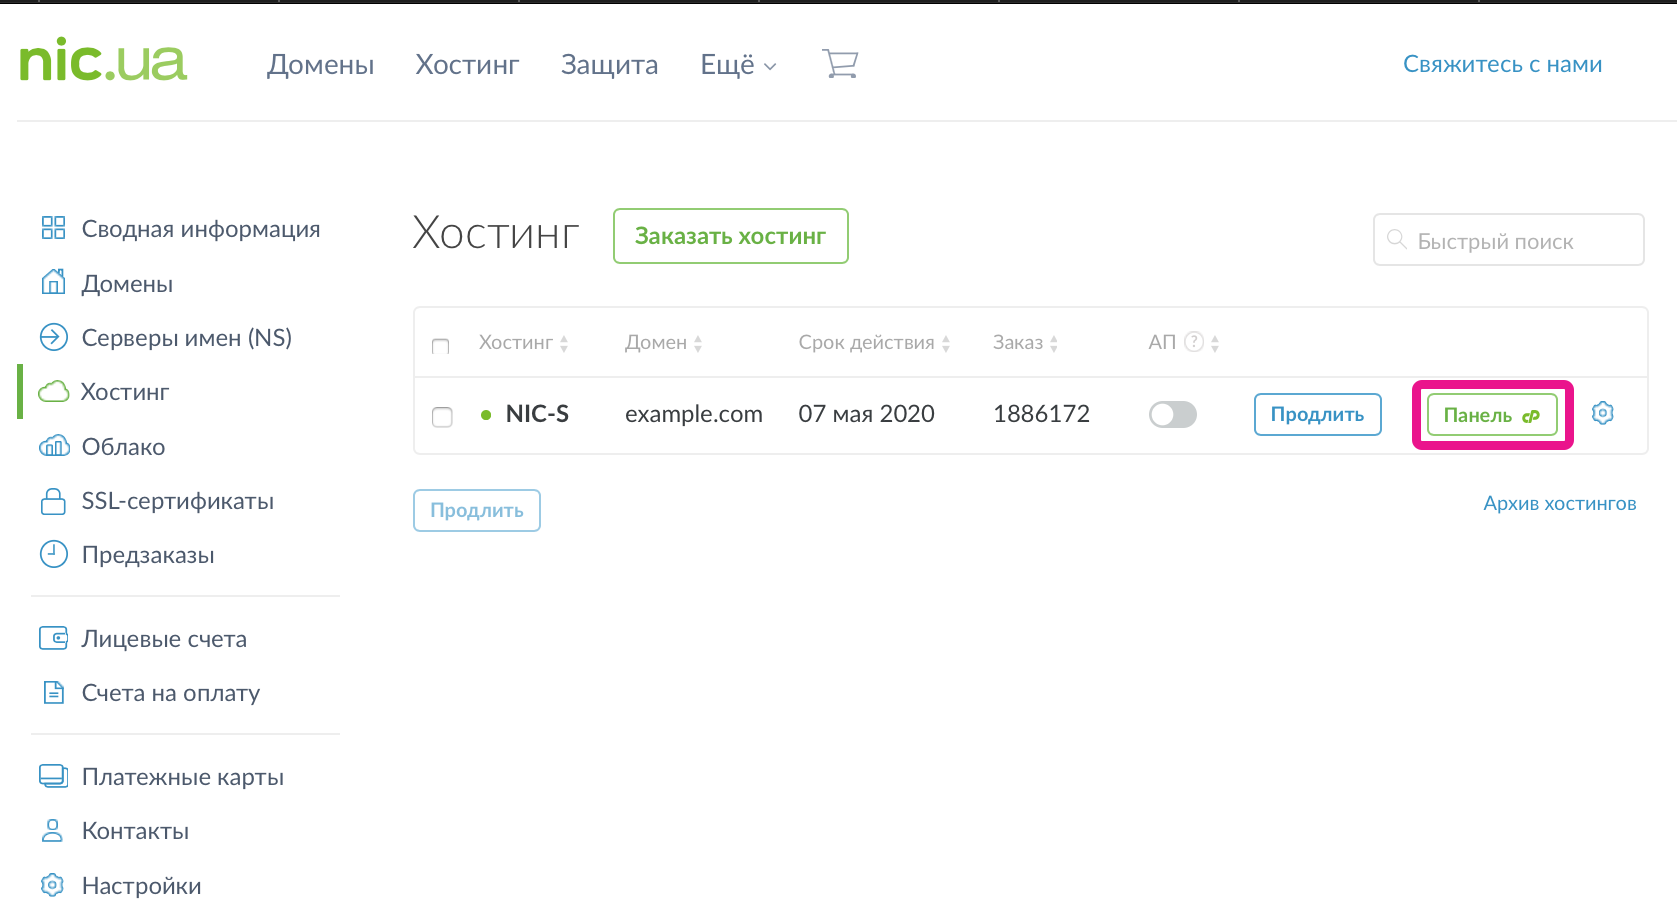Viewport: 1677px width, 918px height.
Task: Open the shopping cart icon
Action: tap(840, 64)
